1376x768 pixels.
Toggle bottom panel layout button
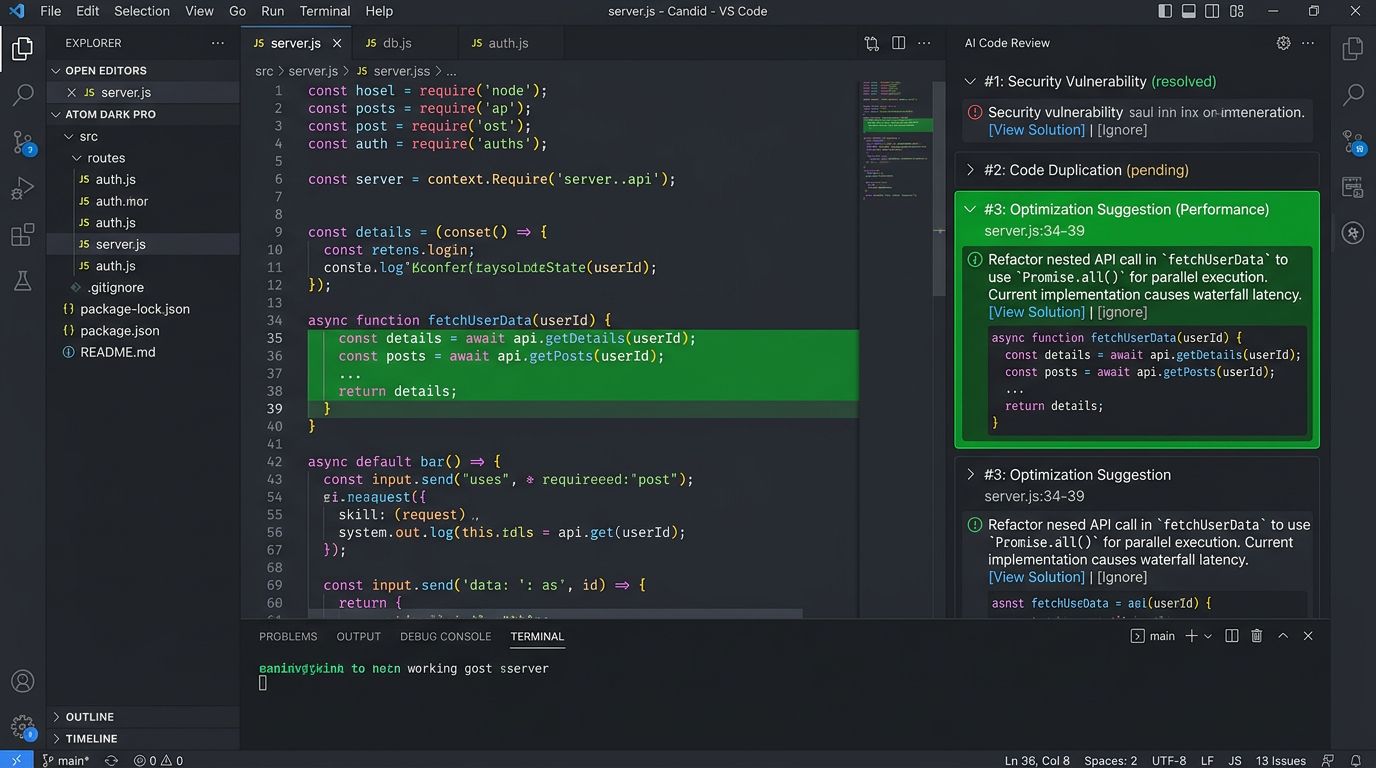pyautogui.click(x=1189, y=11)
